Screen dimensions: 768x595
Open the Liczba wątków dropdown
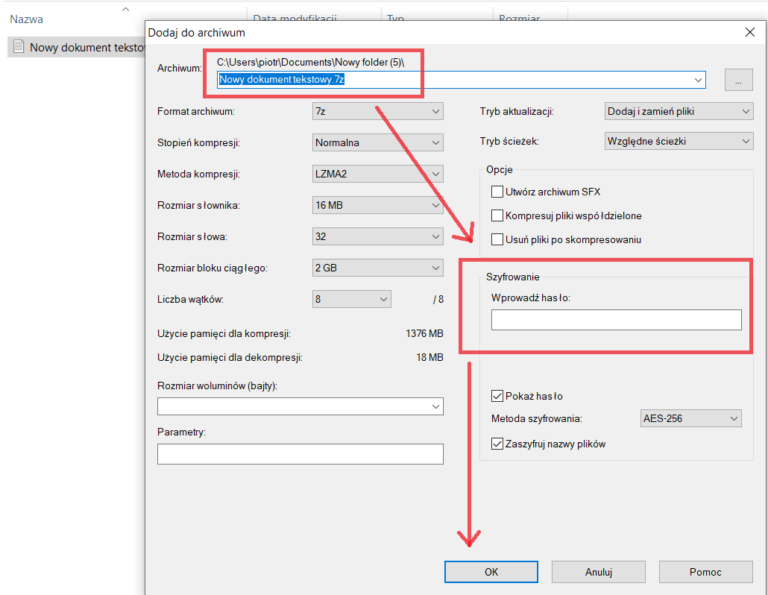click(x=351, y=299)
